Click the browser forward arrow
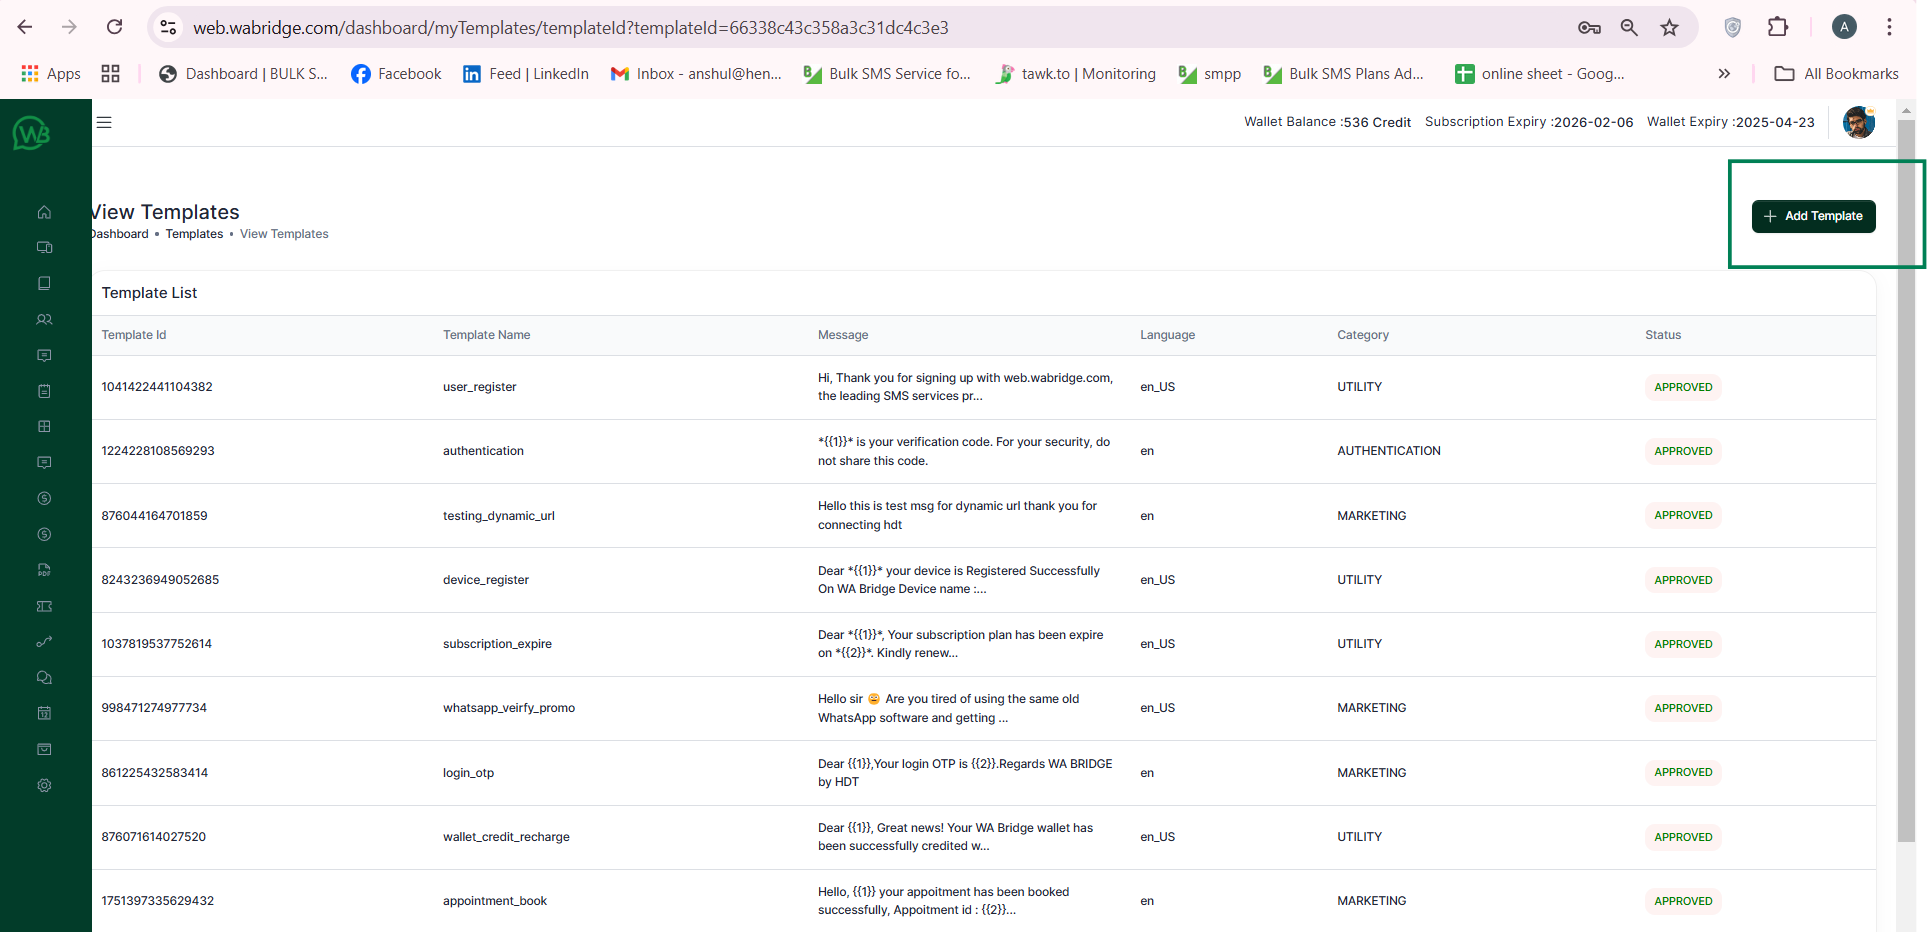The width and height of the screenshot is (1927, 932). click(69, 27)
